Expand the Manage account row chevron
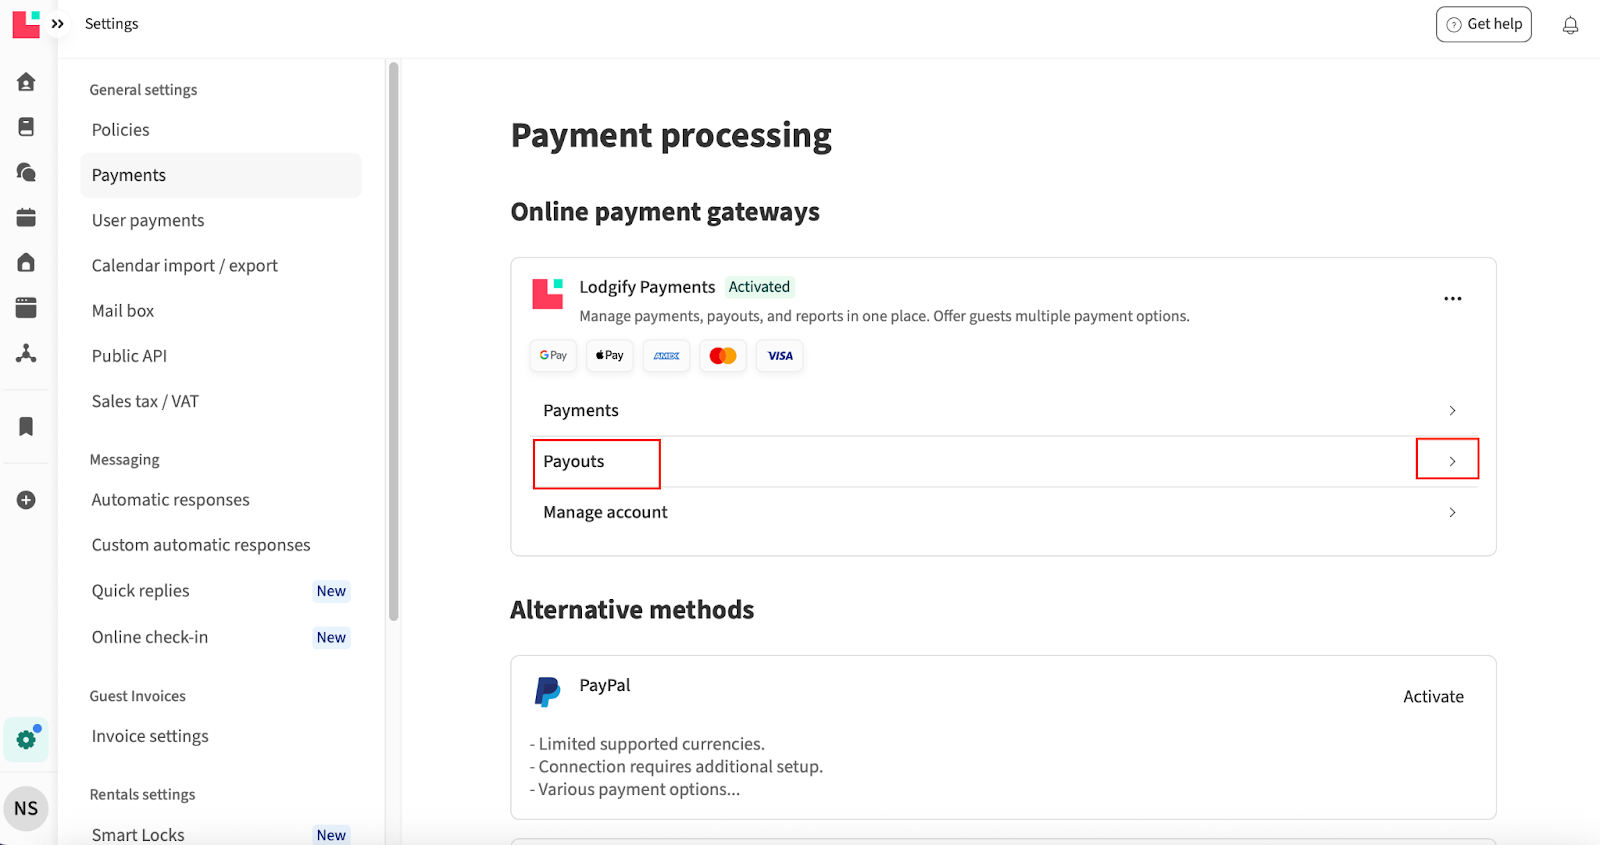 pos(1452,512)
